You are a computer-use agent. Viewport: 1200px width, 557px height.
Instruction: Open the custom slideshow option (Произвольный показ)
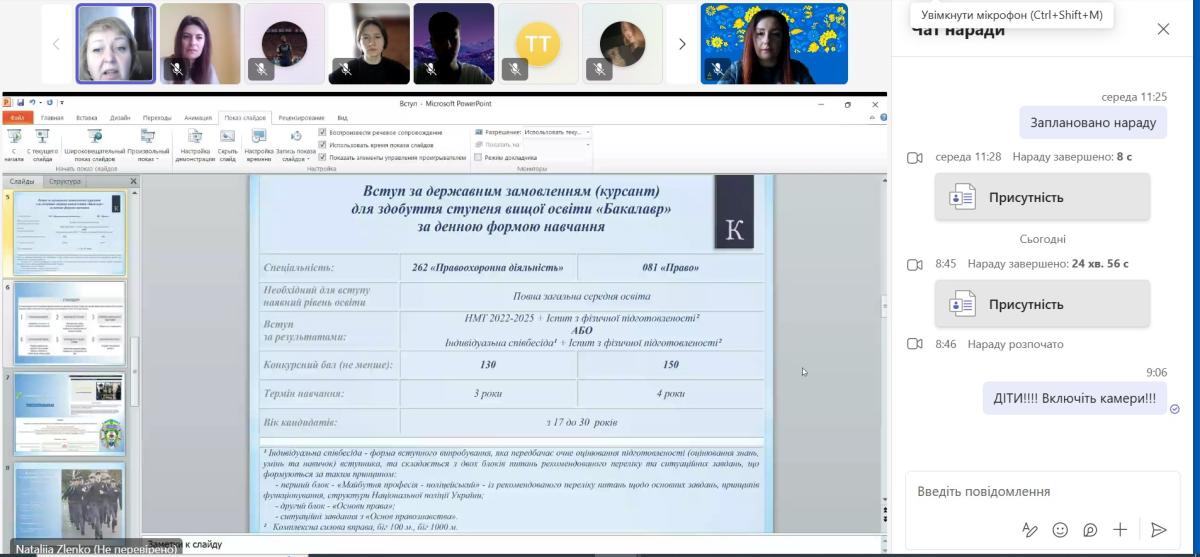tap(147, 145)
